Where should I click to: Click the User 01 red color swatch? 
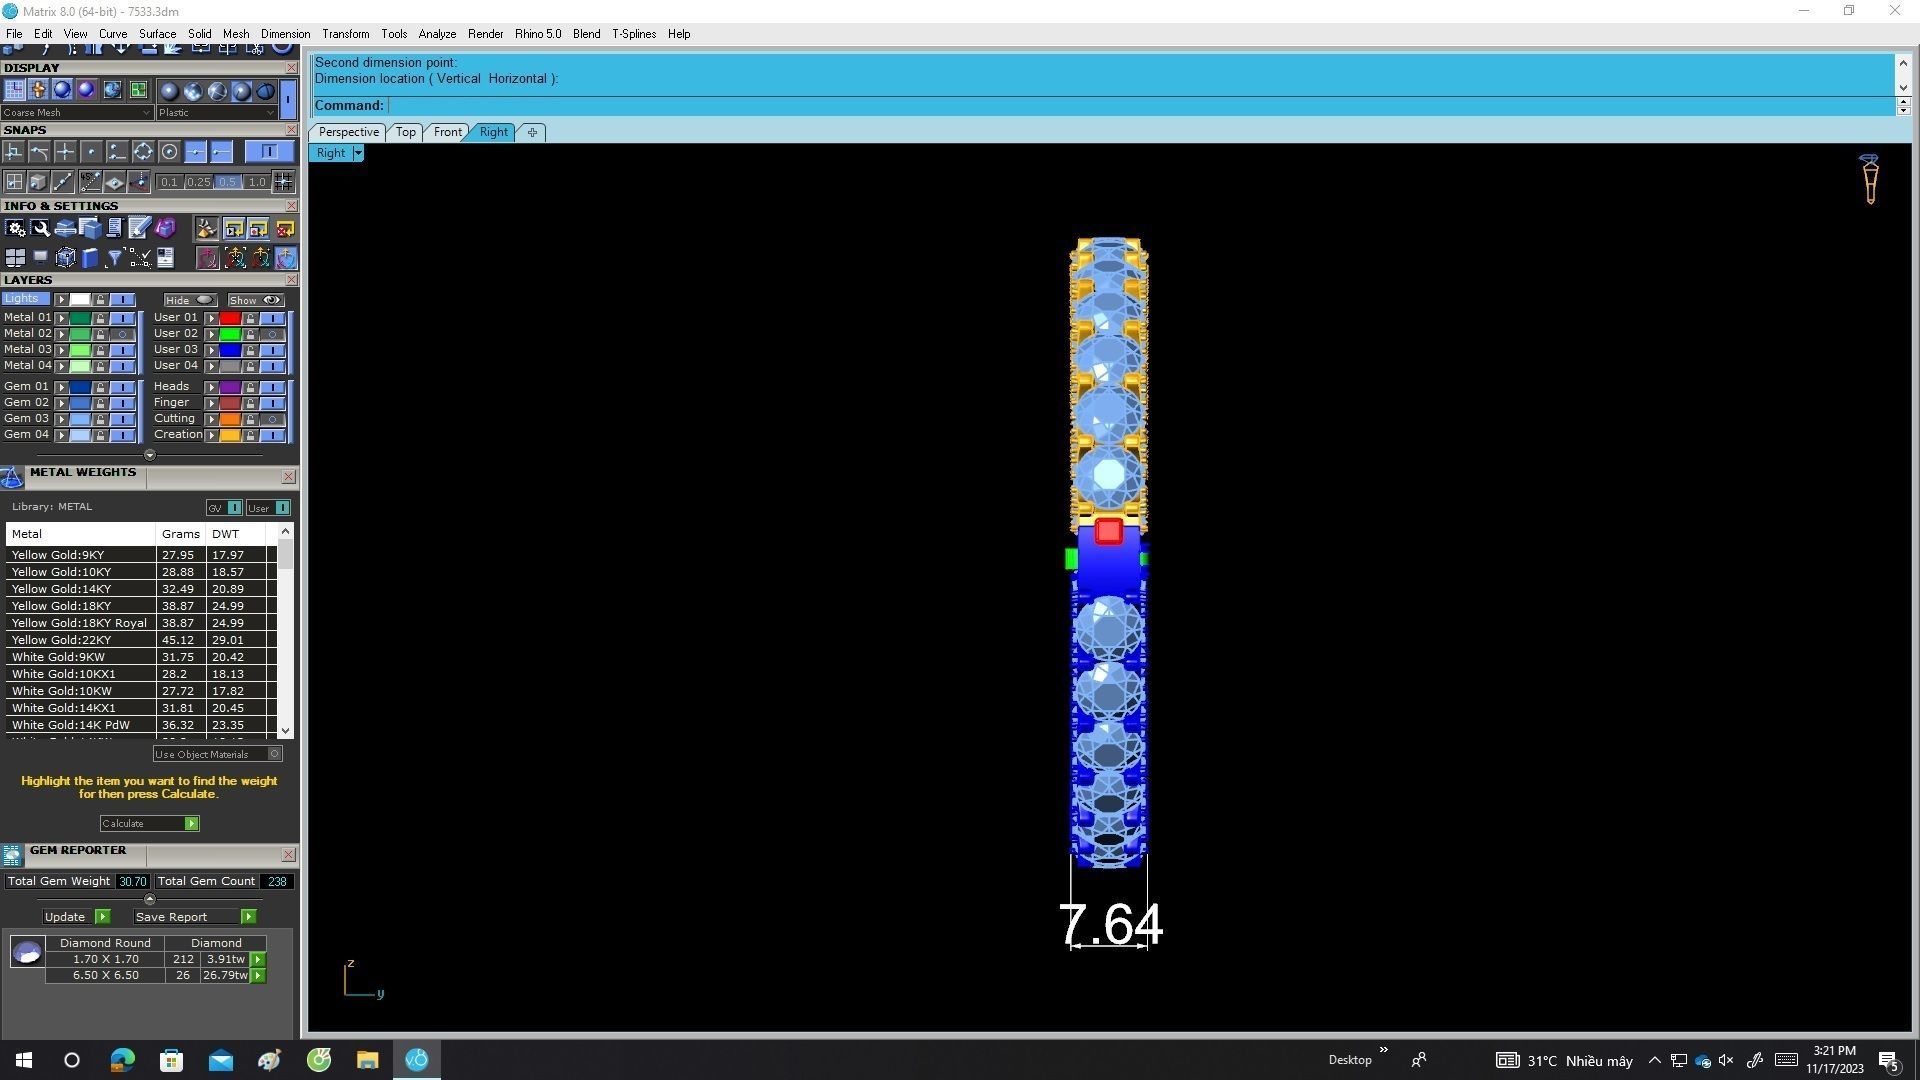[230, 318]
